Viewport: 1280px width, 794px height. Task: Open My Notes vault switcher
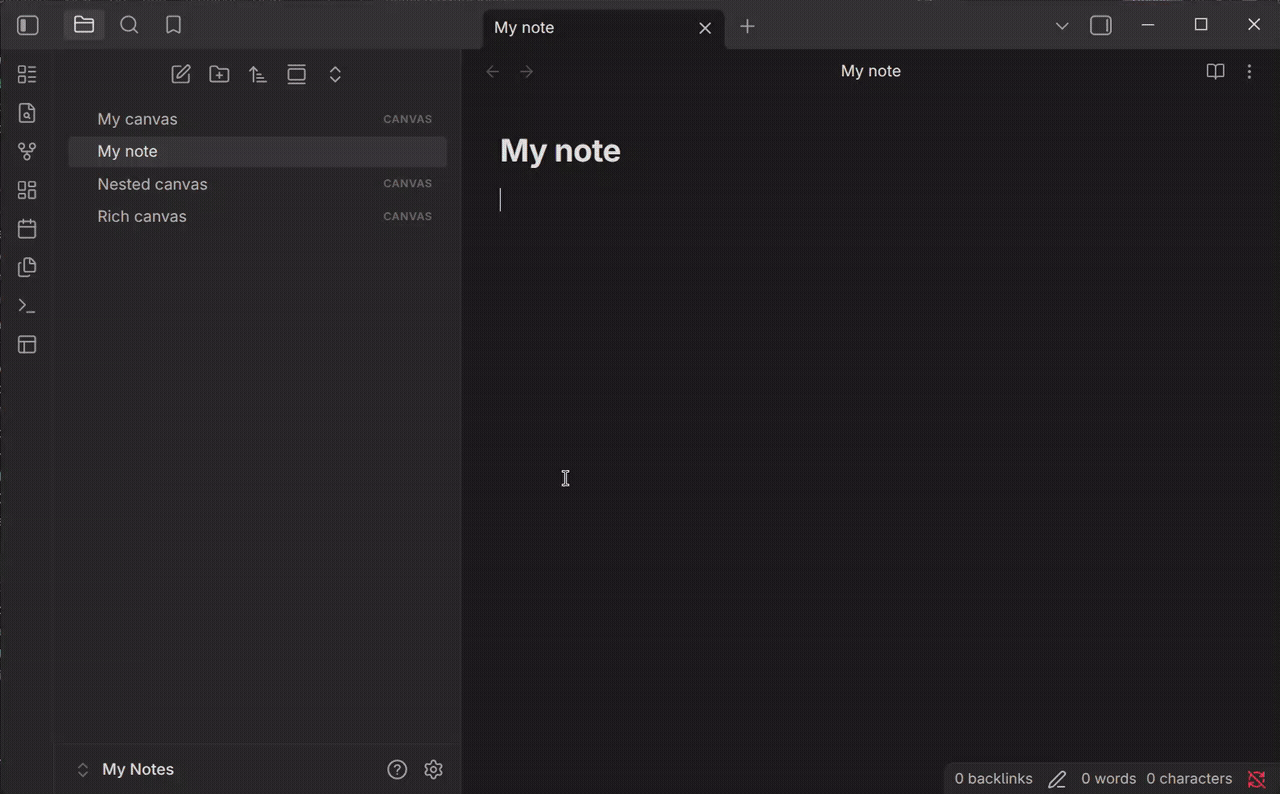[x=126, y=769]
